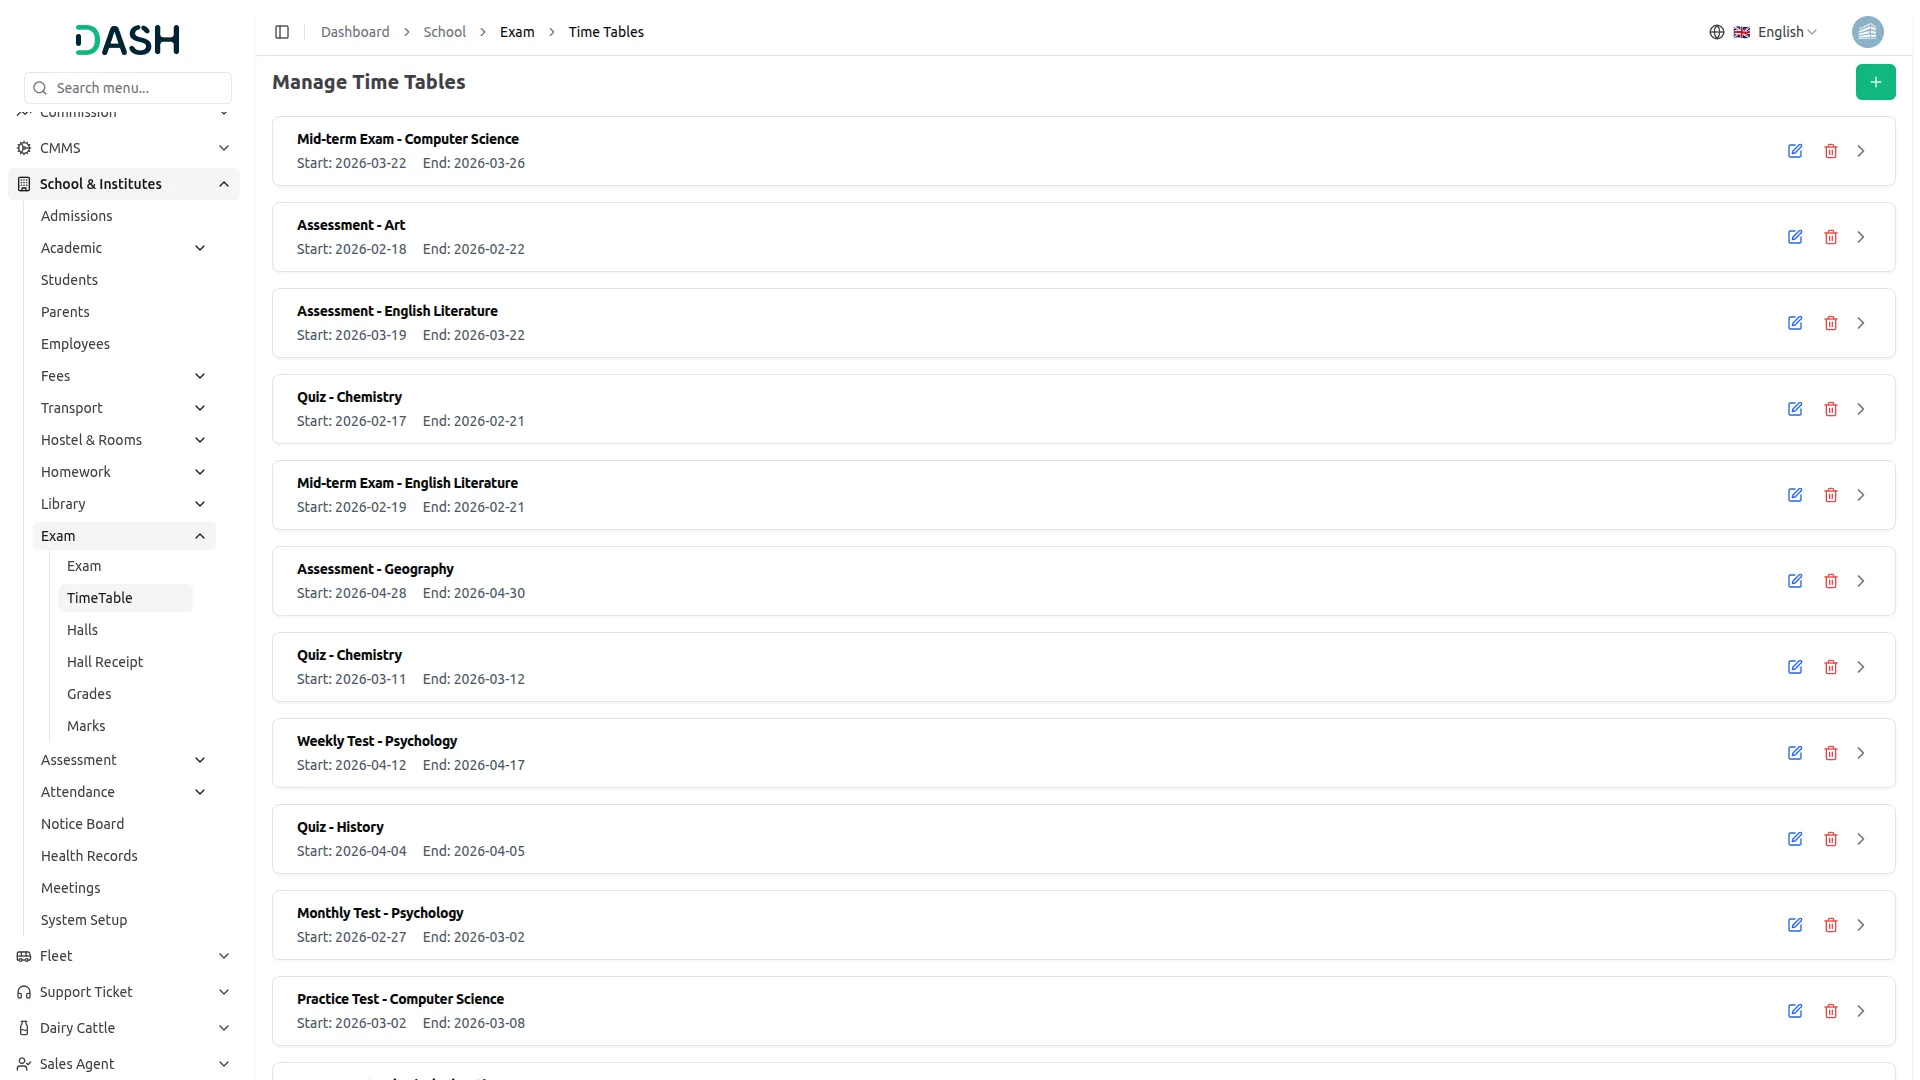Edit Mid-term Exam Computer Science timetable
Screen dimensions: 1920x1080
(x=1795, y=151)
